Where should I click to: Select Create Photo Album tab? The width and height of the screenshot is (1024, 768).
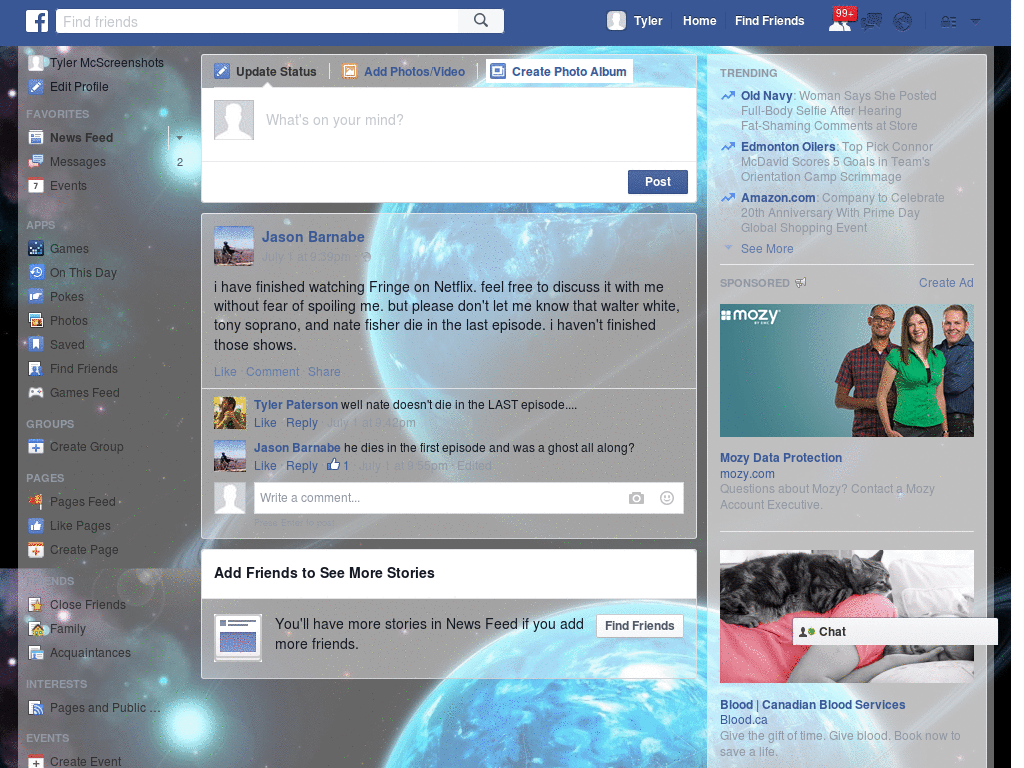(559, 71)
